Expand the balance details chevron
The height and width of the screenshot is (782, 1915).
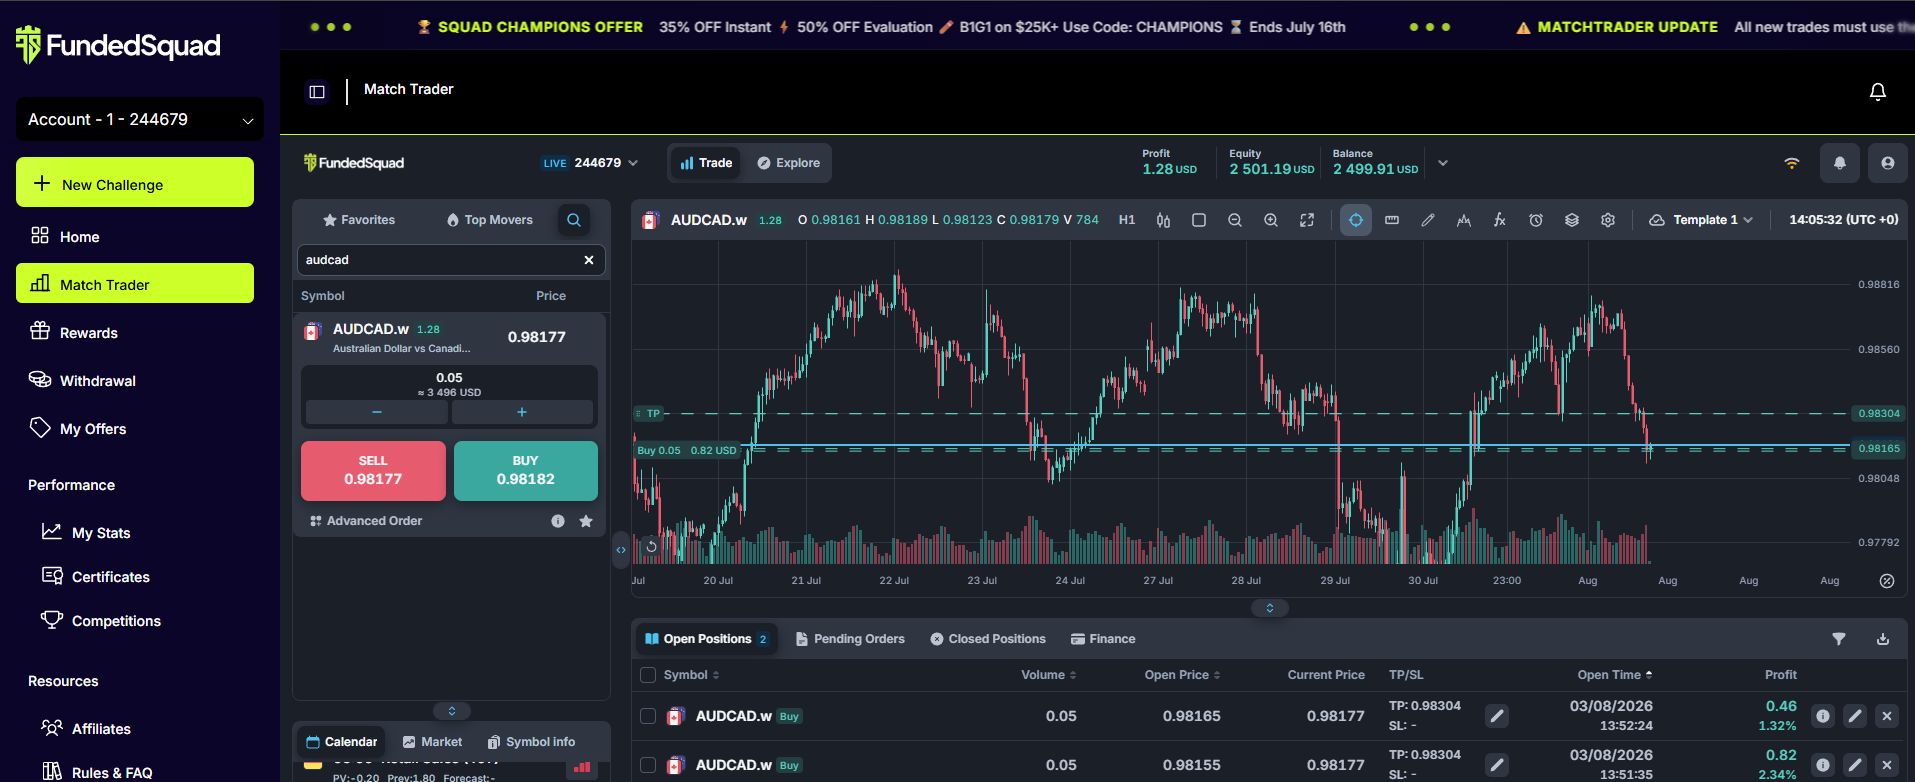click(x=1443, y=163)
